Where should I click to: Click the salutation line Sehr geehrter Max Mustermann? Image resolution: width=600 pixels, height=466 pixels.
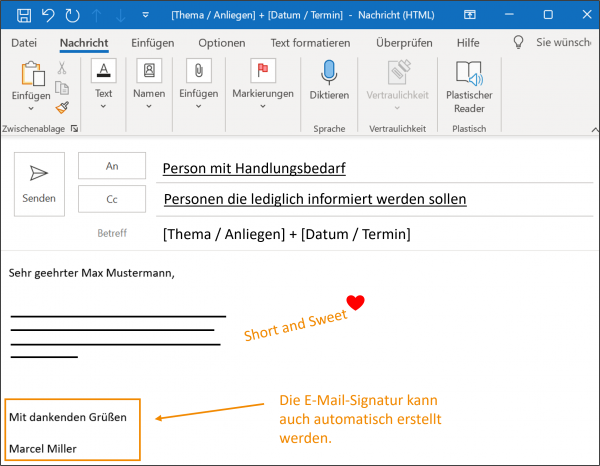[x=91, y=273]
